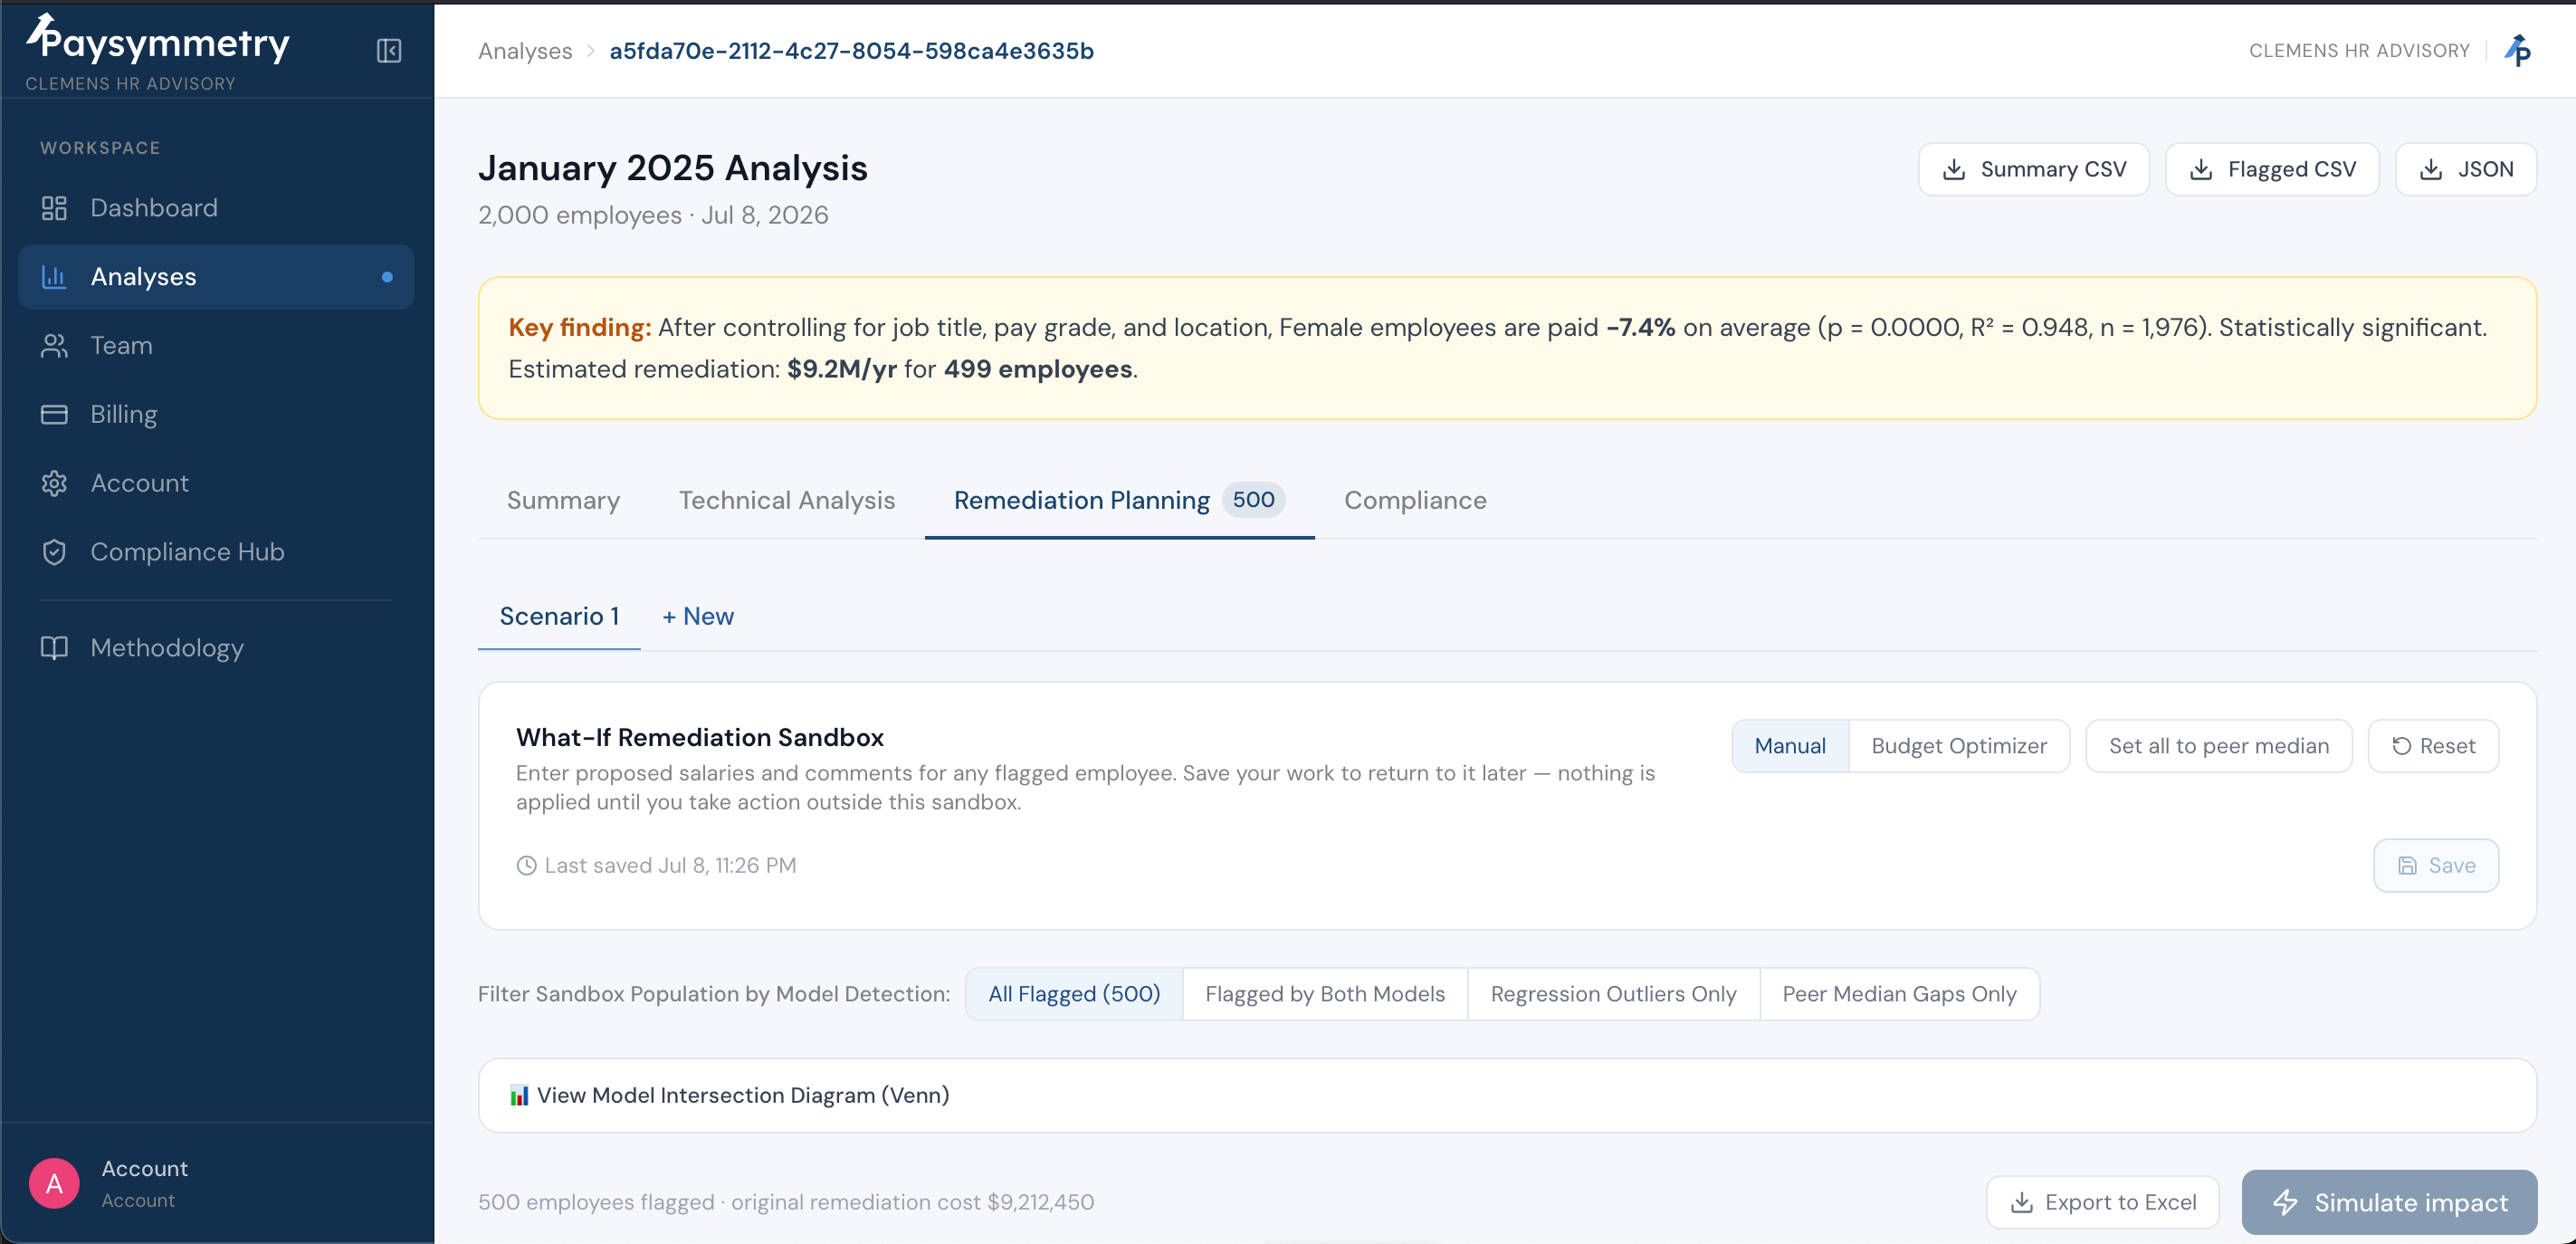The height and width of the screenshot is (1244, 2576).
Task: Click the original remediation cost $9,212,450 text
Action: pos(912,1202)
